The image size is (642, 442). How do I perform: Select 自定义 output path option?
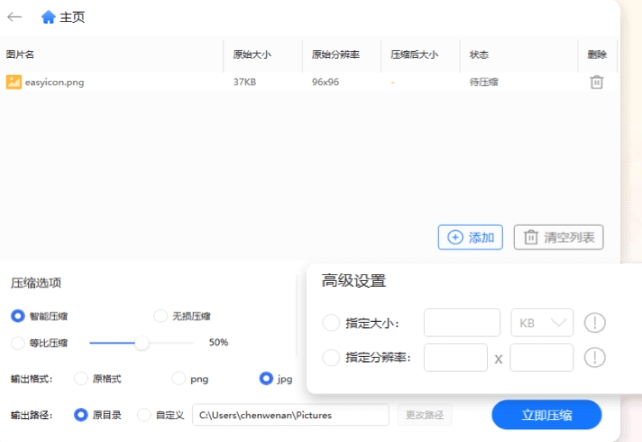coord(144,415)
